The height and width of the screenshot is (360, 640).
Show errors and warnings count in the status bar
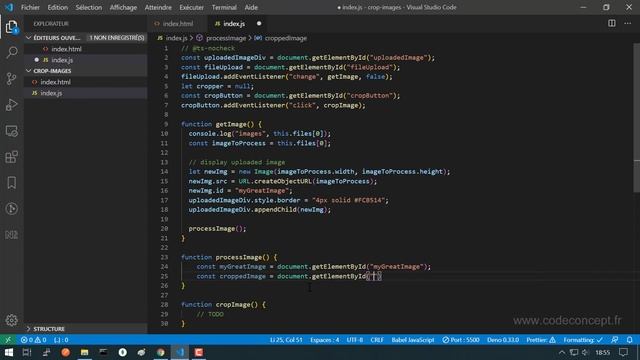[33, 340]
